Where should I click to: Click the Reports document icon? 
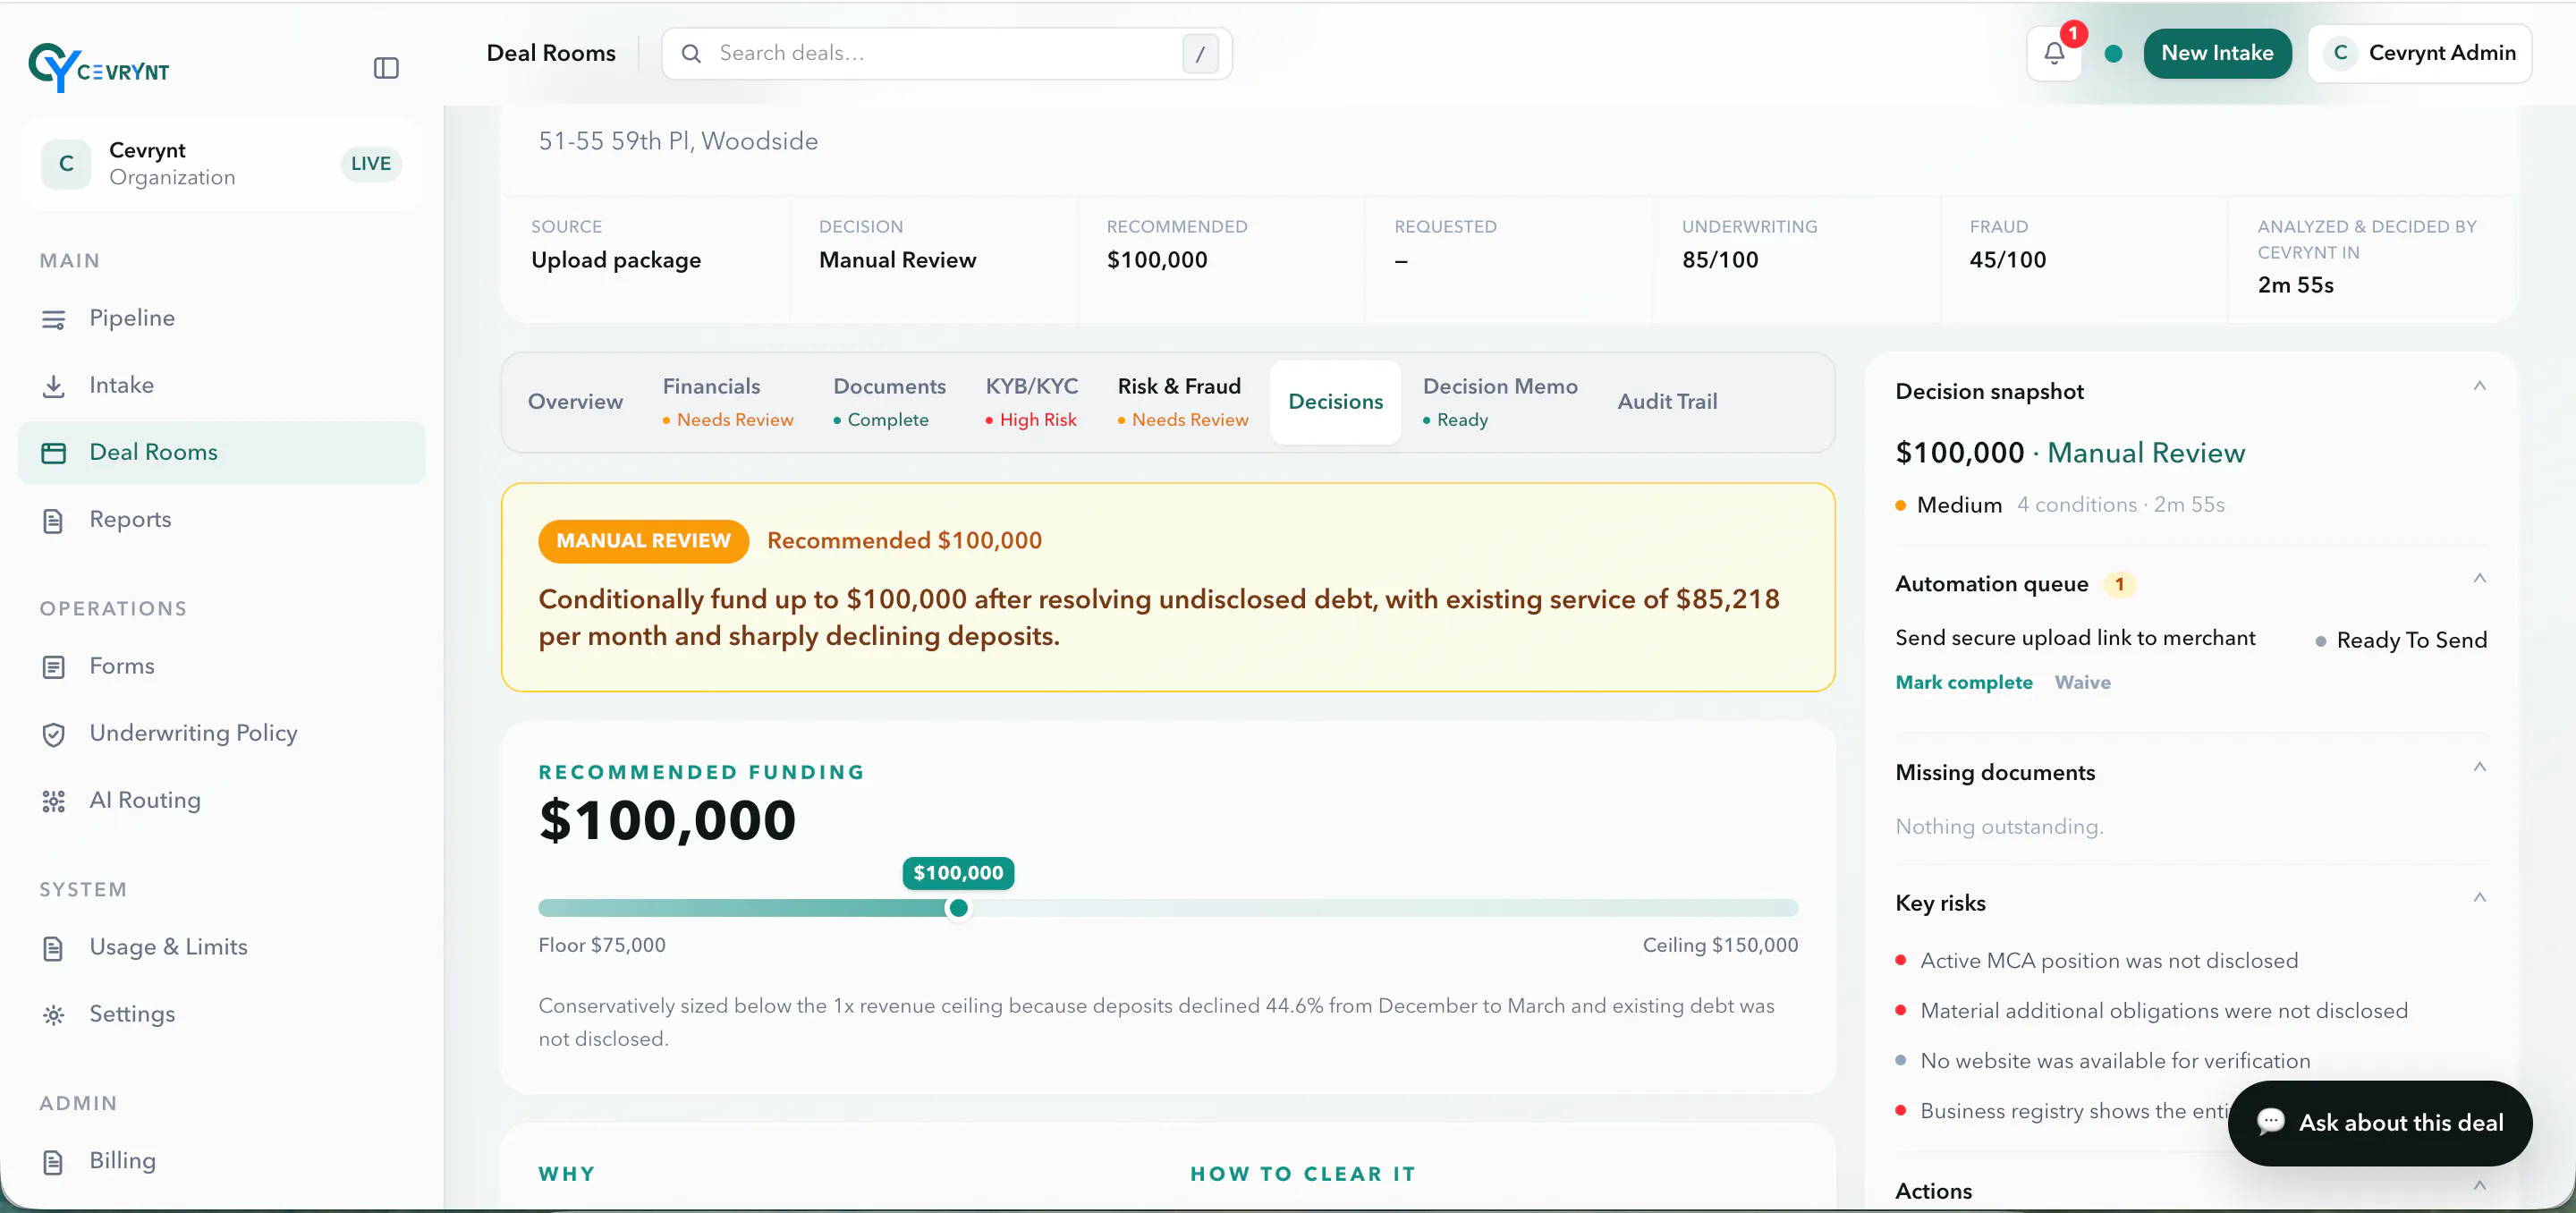tap(54, 520)
